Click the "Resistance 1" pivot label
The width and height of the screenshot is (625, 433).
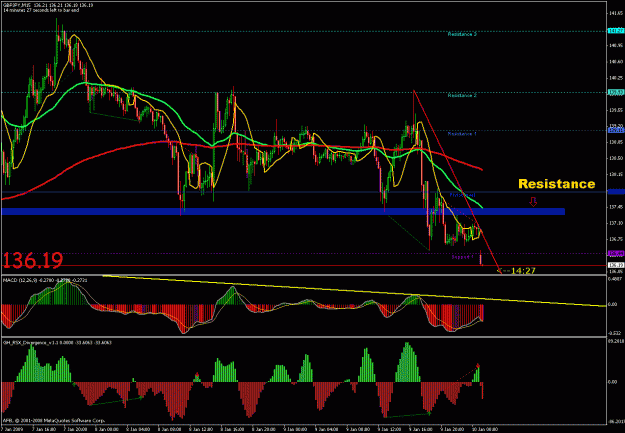point(462,134)
